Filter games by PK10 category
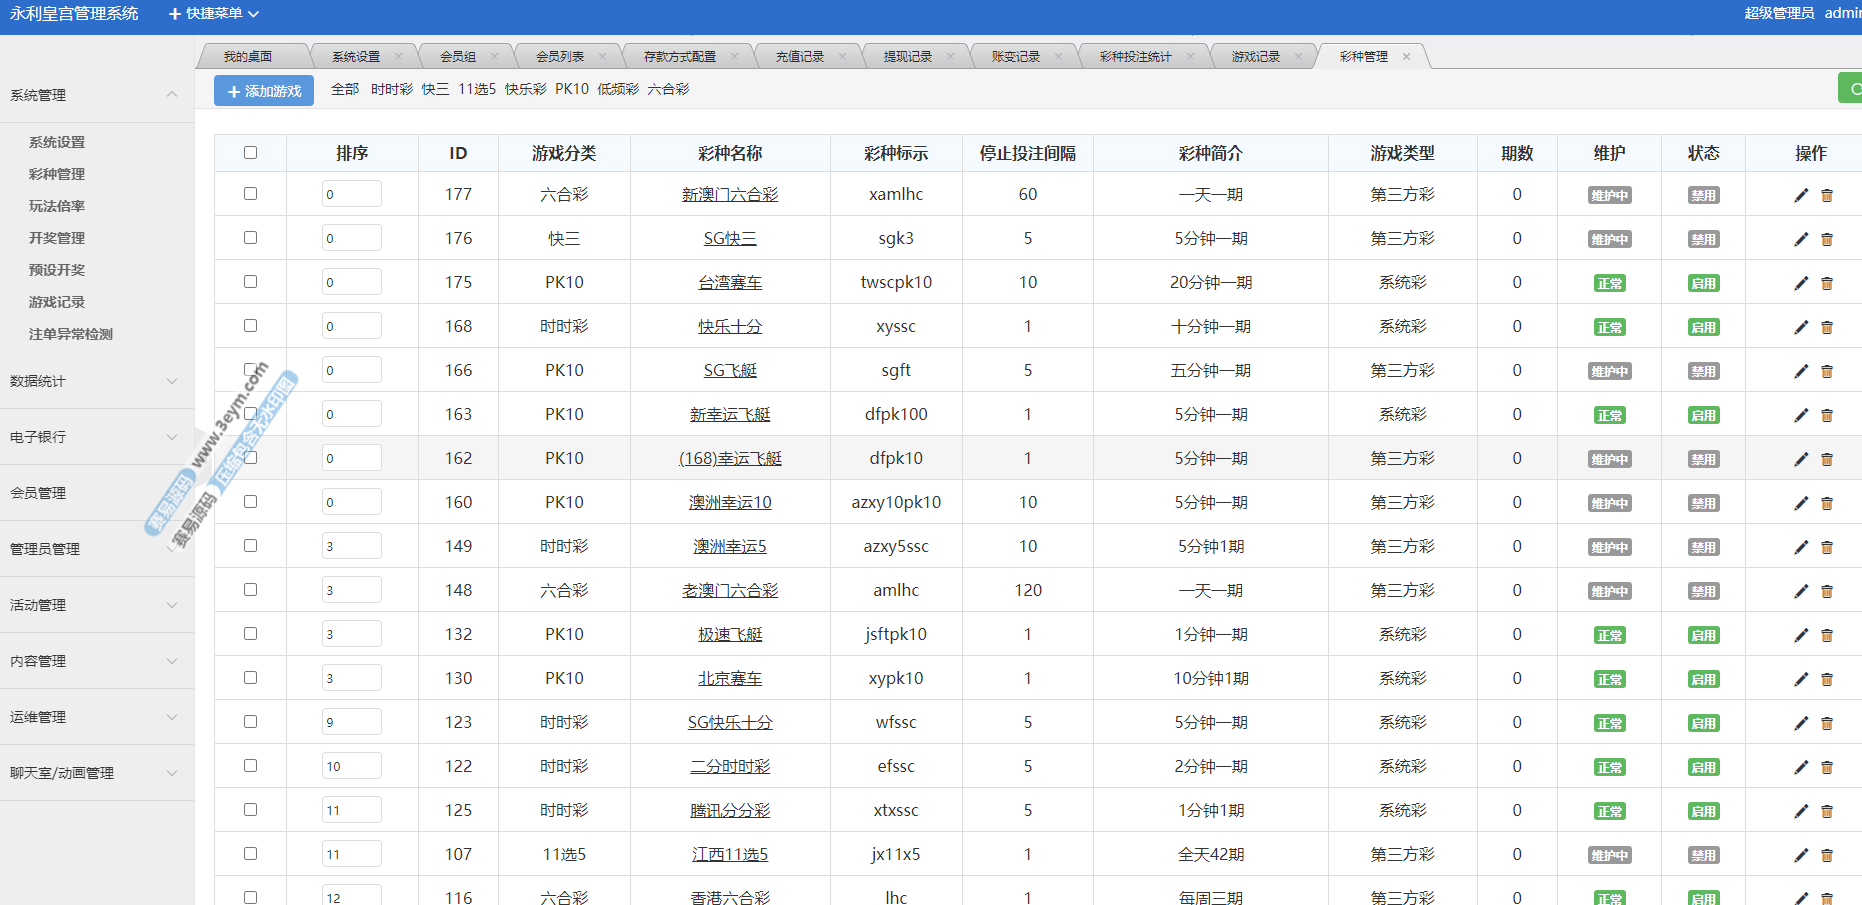 [x=572, y=89]
